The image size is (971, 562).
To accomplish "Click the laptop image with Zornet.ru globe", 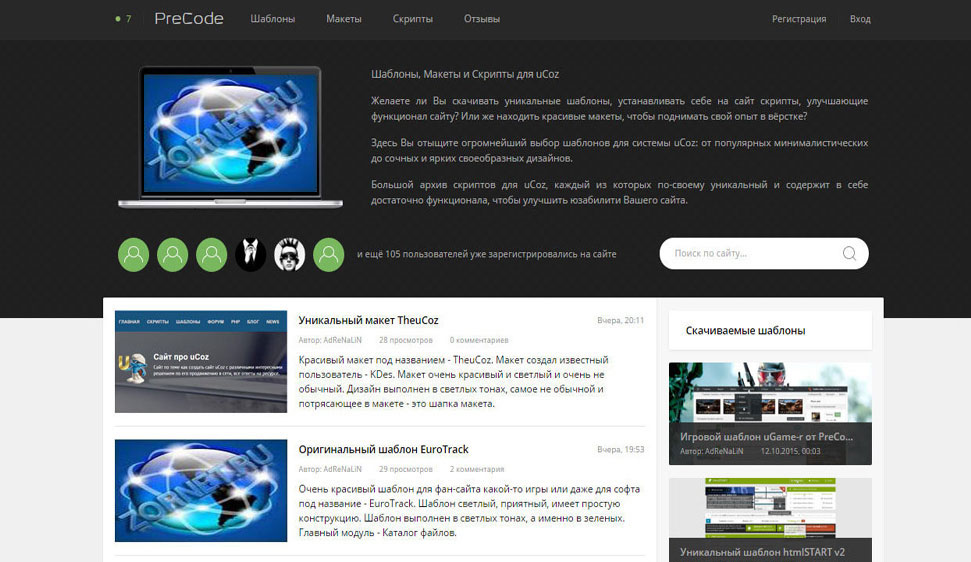I will pyautogui.click(x=230, y=137).
